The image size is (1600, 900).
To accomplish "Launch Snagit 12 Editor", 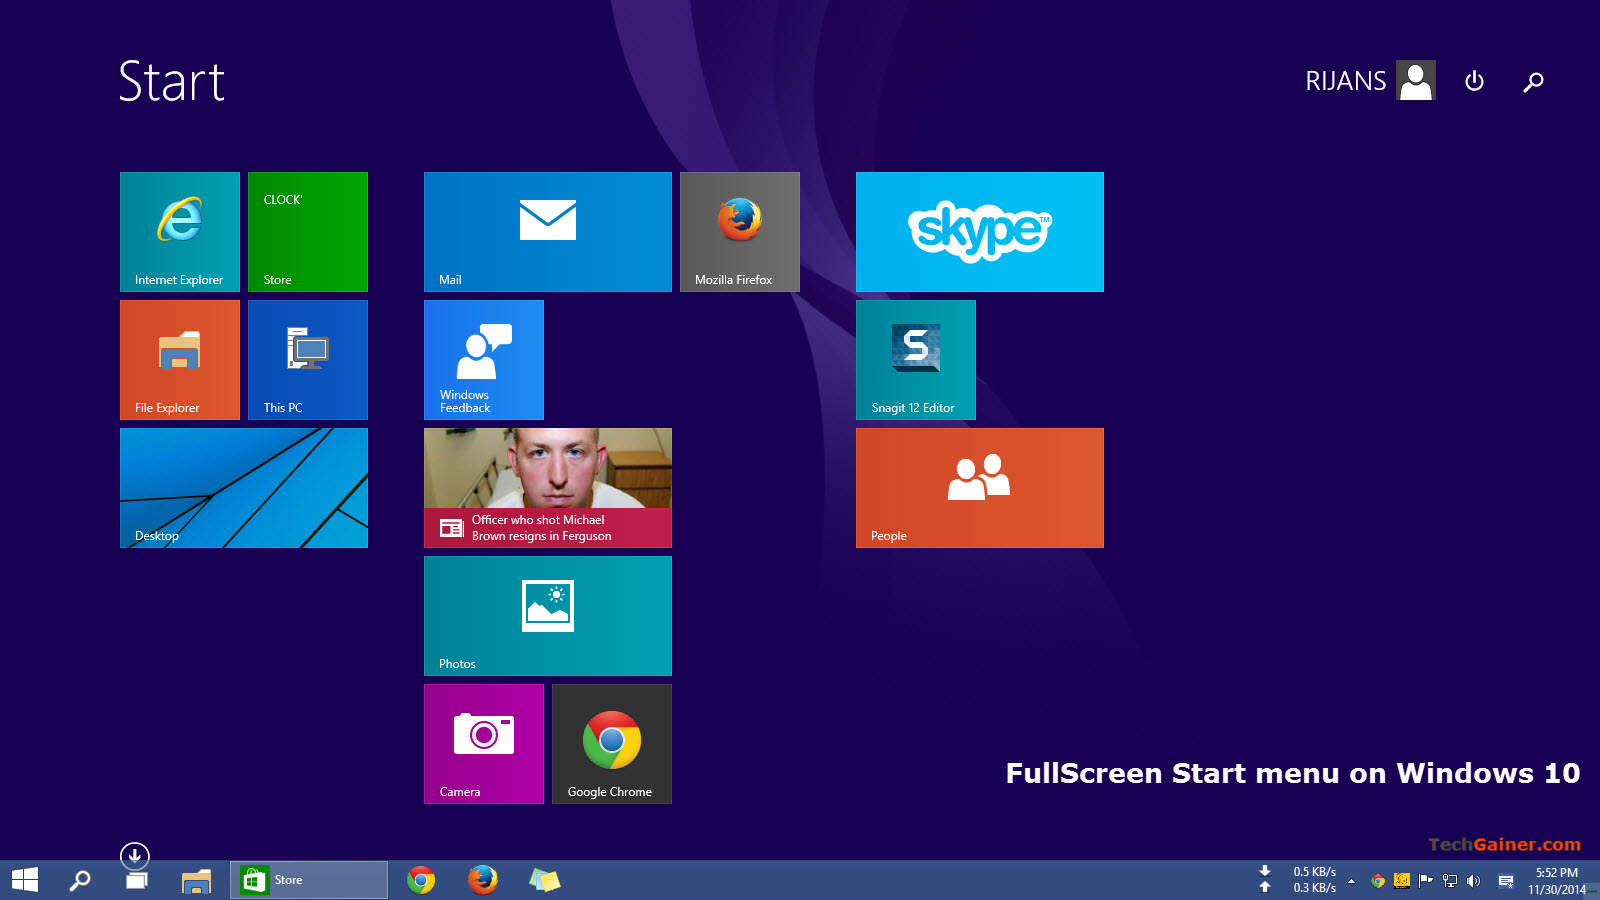I will pos(914,359).
